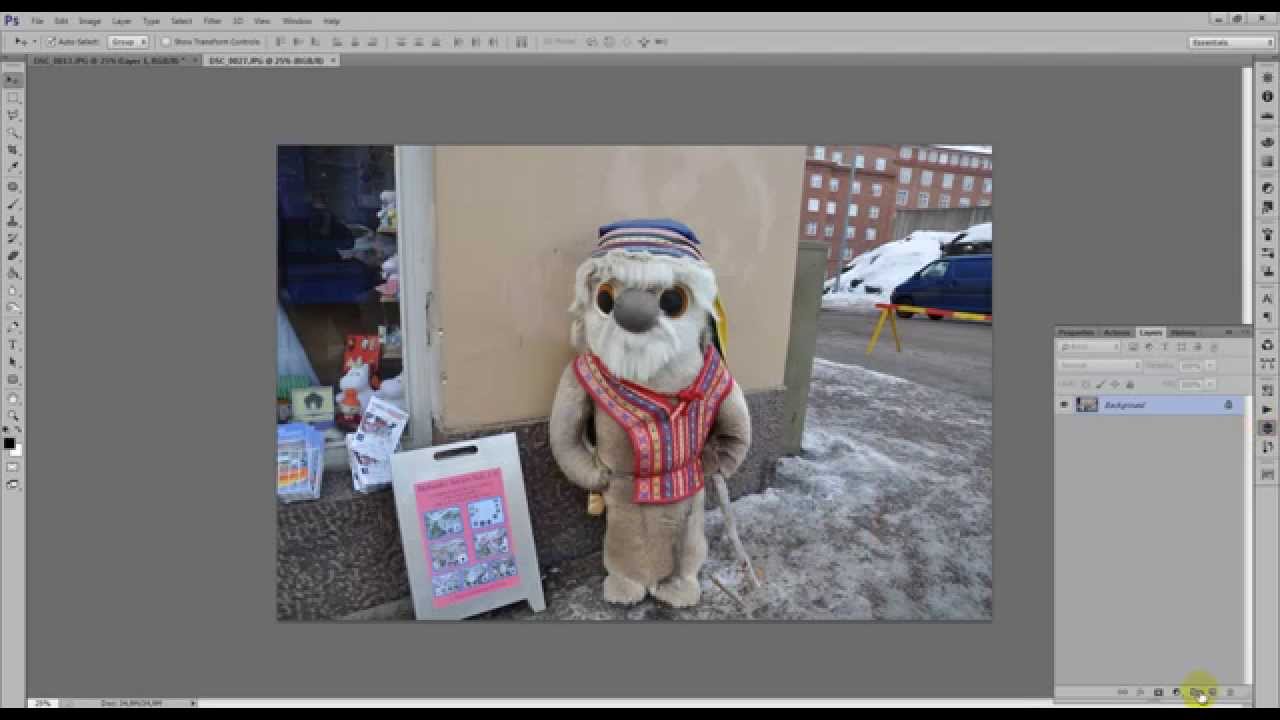This screenshot has height=720, width=1280.
Task: Open the status bar info arrow
Action: (x=193, y=703)
